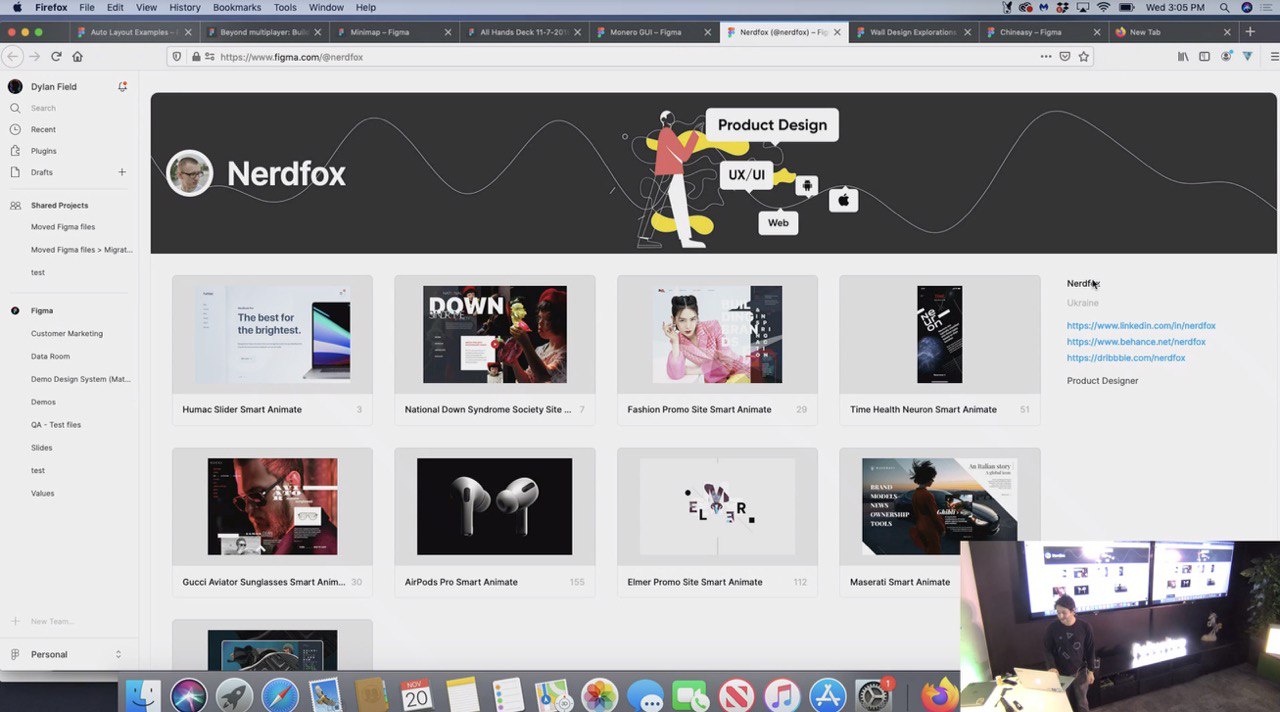The height and width of the screenshot is (712, 1280).
Task: Open Maserati Smart Animate file
Action: coord(940,522)
